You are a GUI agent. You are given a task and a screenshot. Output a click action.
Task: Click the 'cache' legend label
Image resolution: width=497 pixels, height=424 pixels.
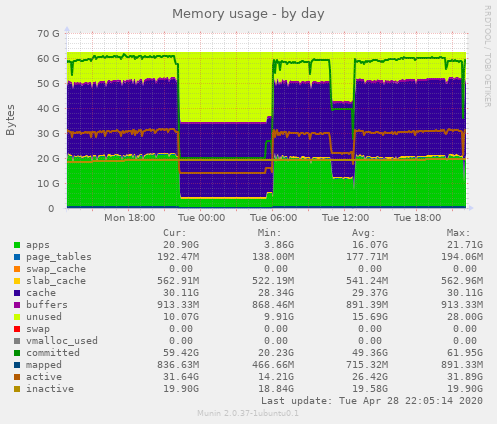click(x=41, y=293)
